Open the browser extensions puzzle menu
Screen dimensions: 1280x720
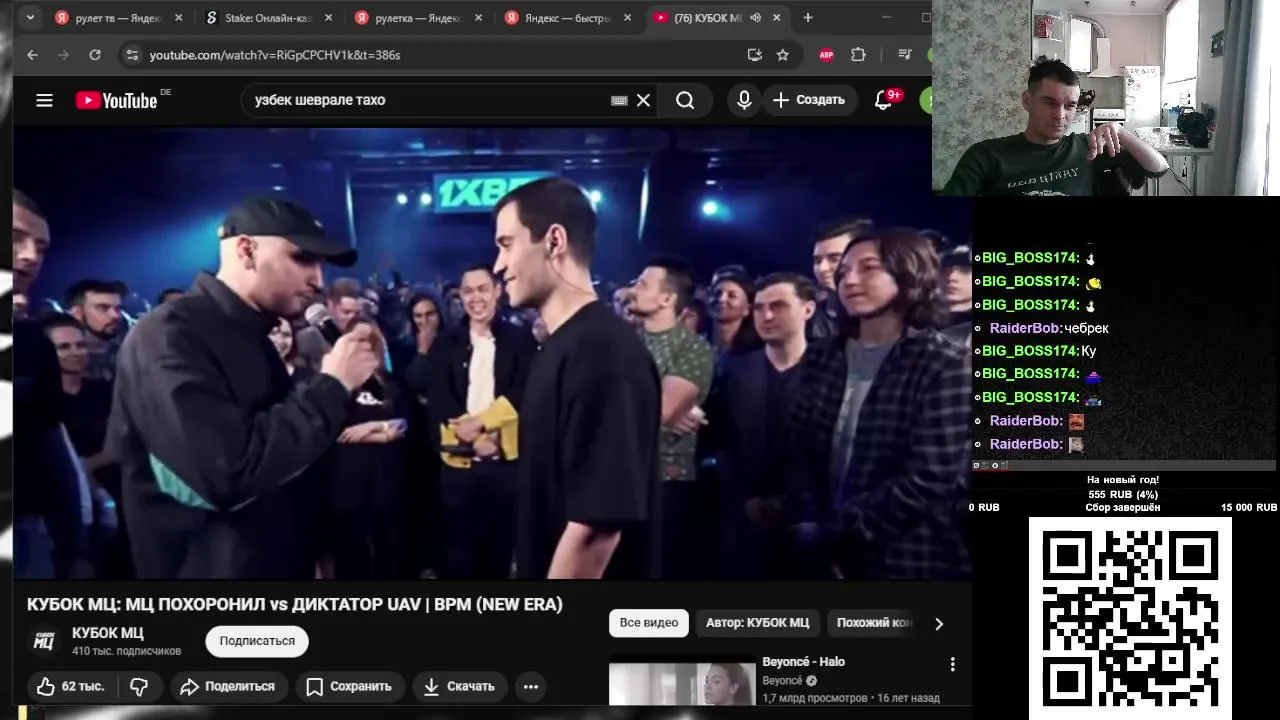pyautogui.click(x=858, y=55)
